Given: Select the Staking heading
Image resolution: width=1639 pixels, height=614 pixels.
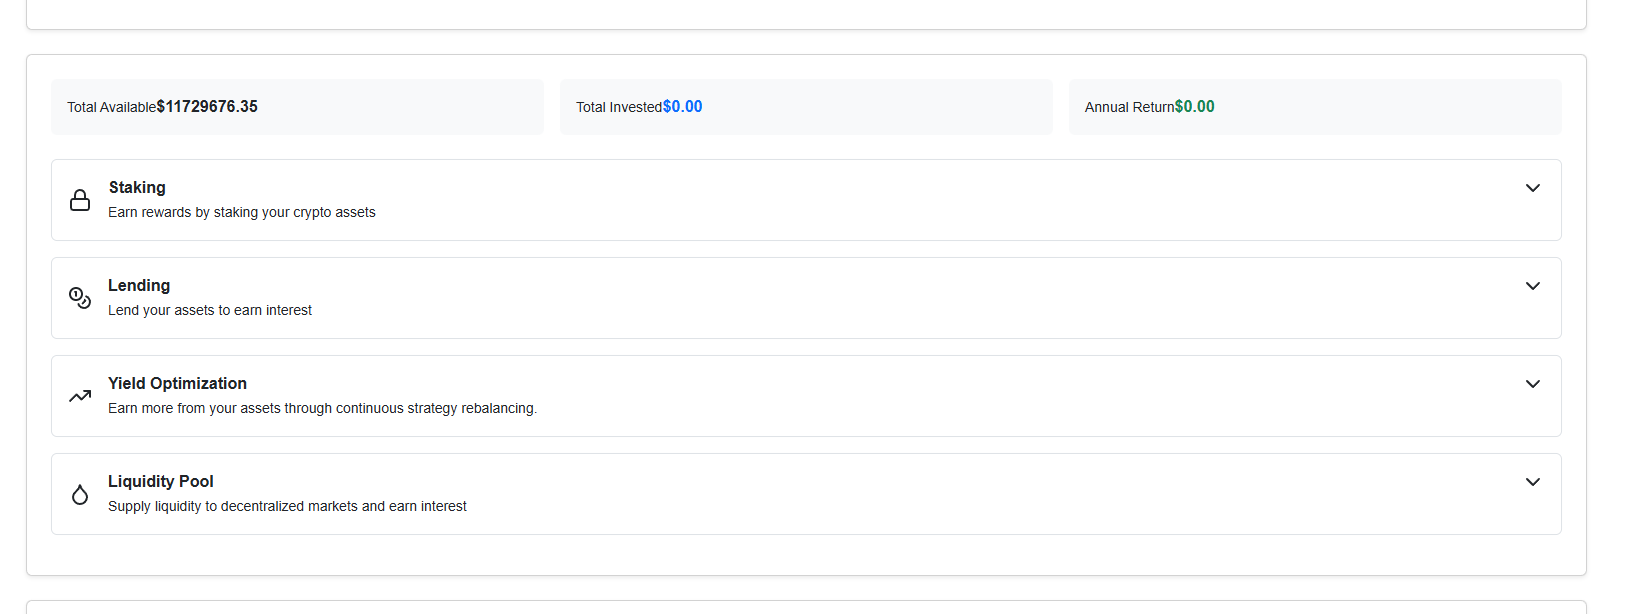Looking at the screenshot, I should 137,187.
